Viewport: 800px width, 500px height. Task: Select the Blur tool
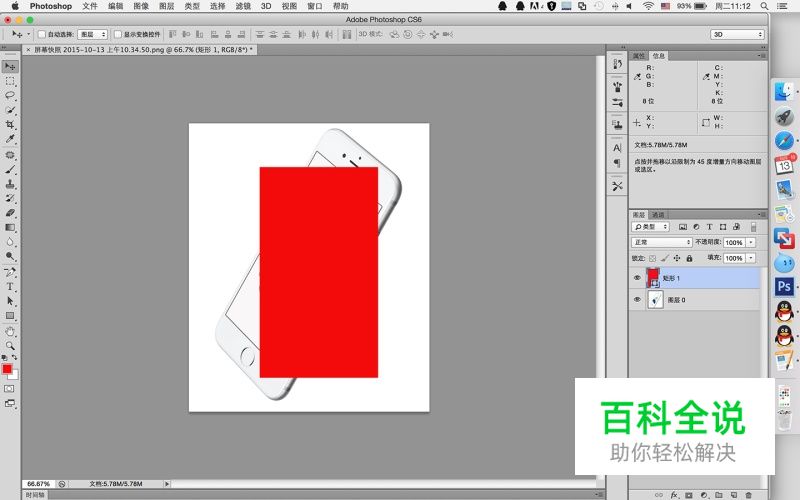click(10, 241)
